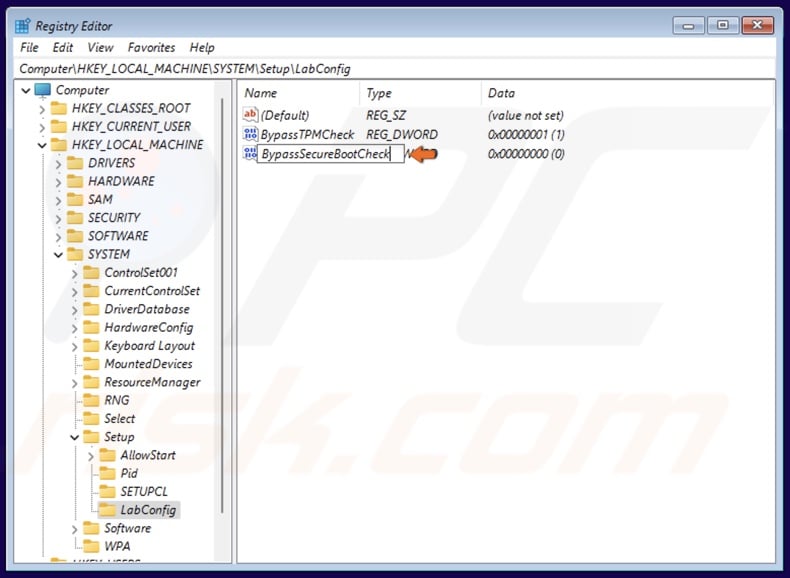790x578 pixels.
Task: Click the HKEY_CLASSES_ROOT folder icon
Action: [58, 108]
